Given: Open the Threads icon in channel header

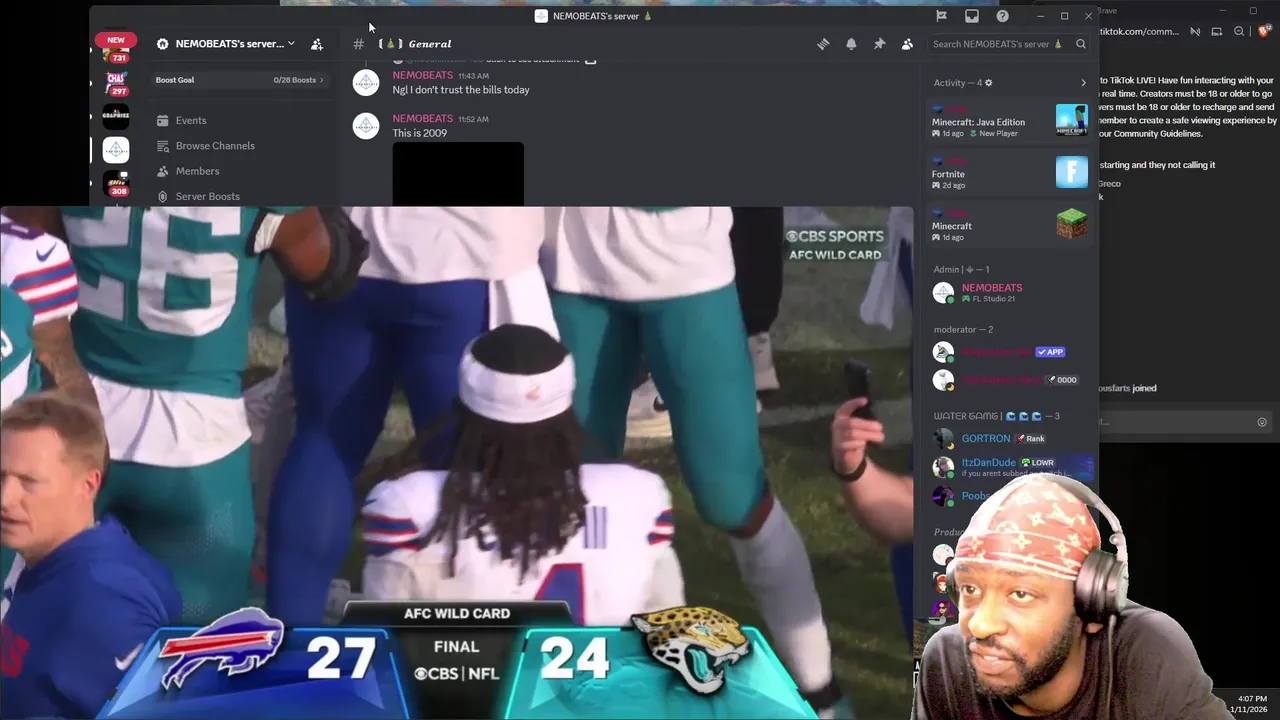Looking at the screenshot, I should tap(823, 44).
